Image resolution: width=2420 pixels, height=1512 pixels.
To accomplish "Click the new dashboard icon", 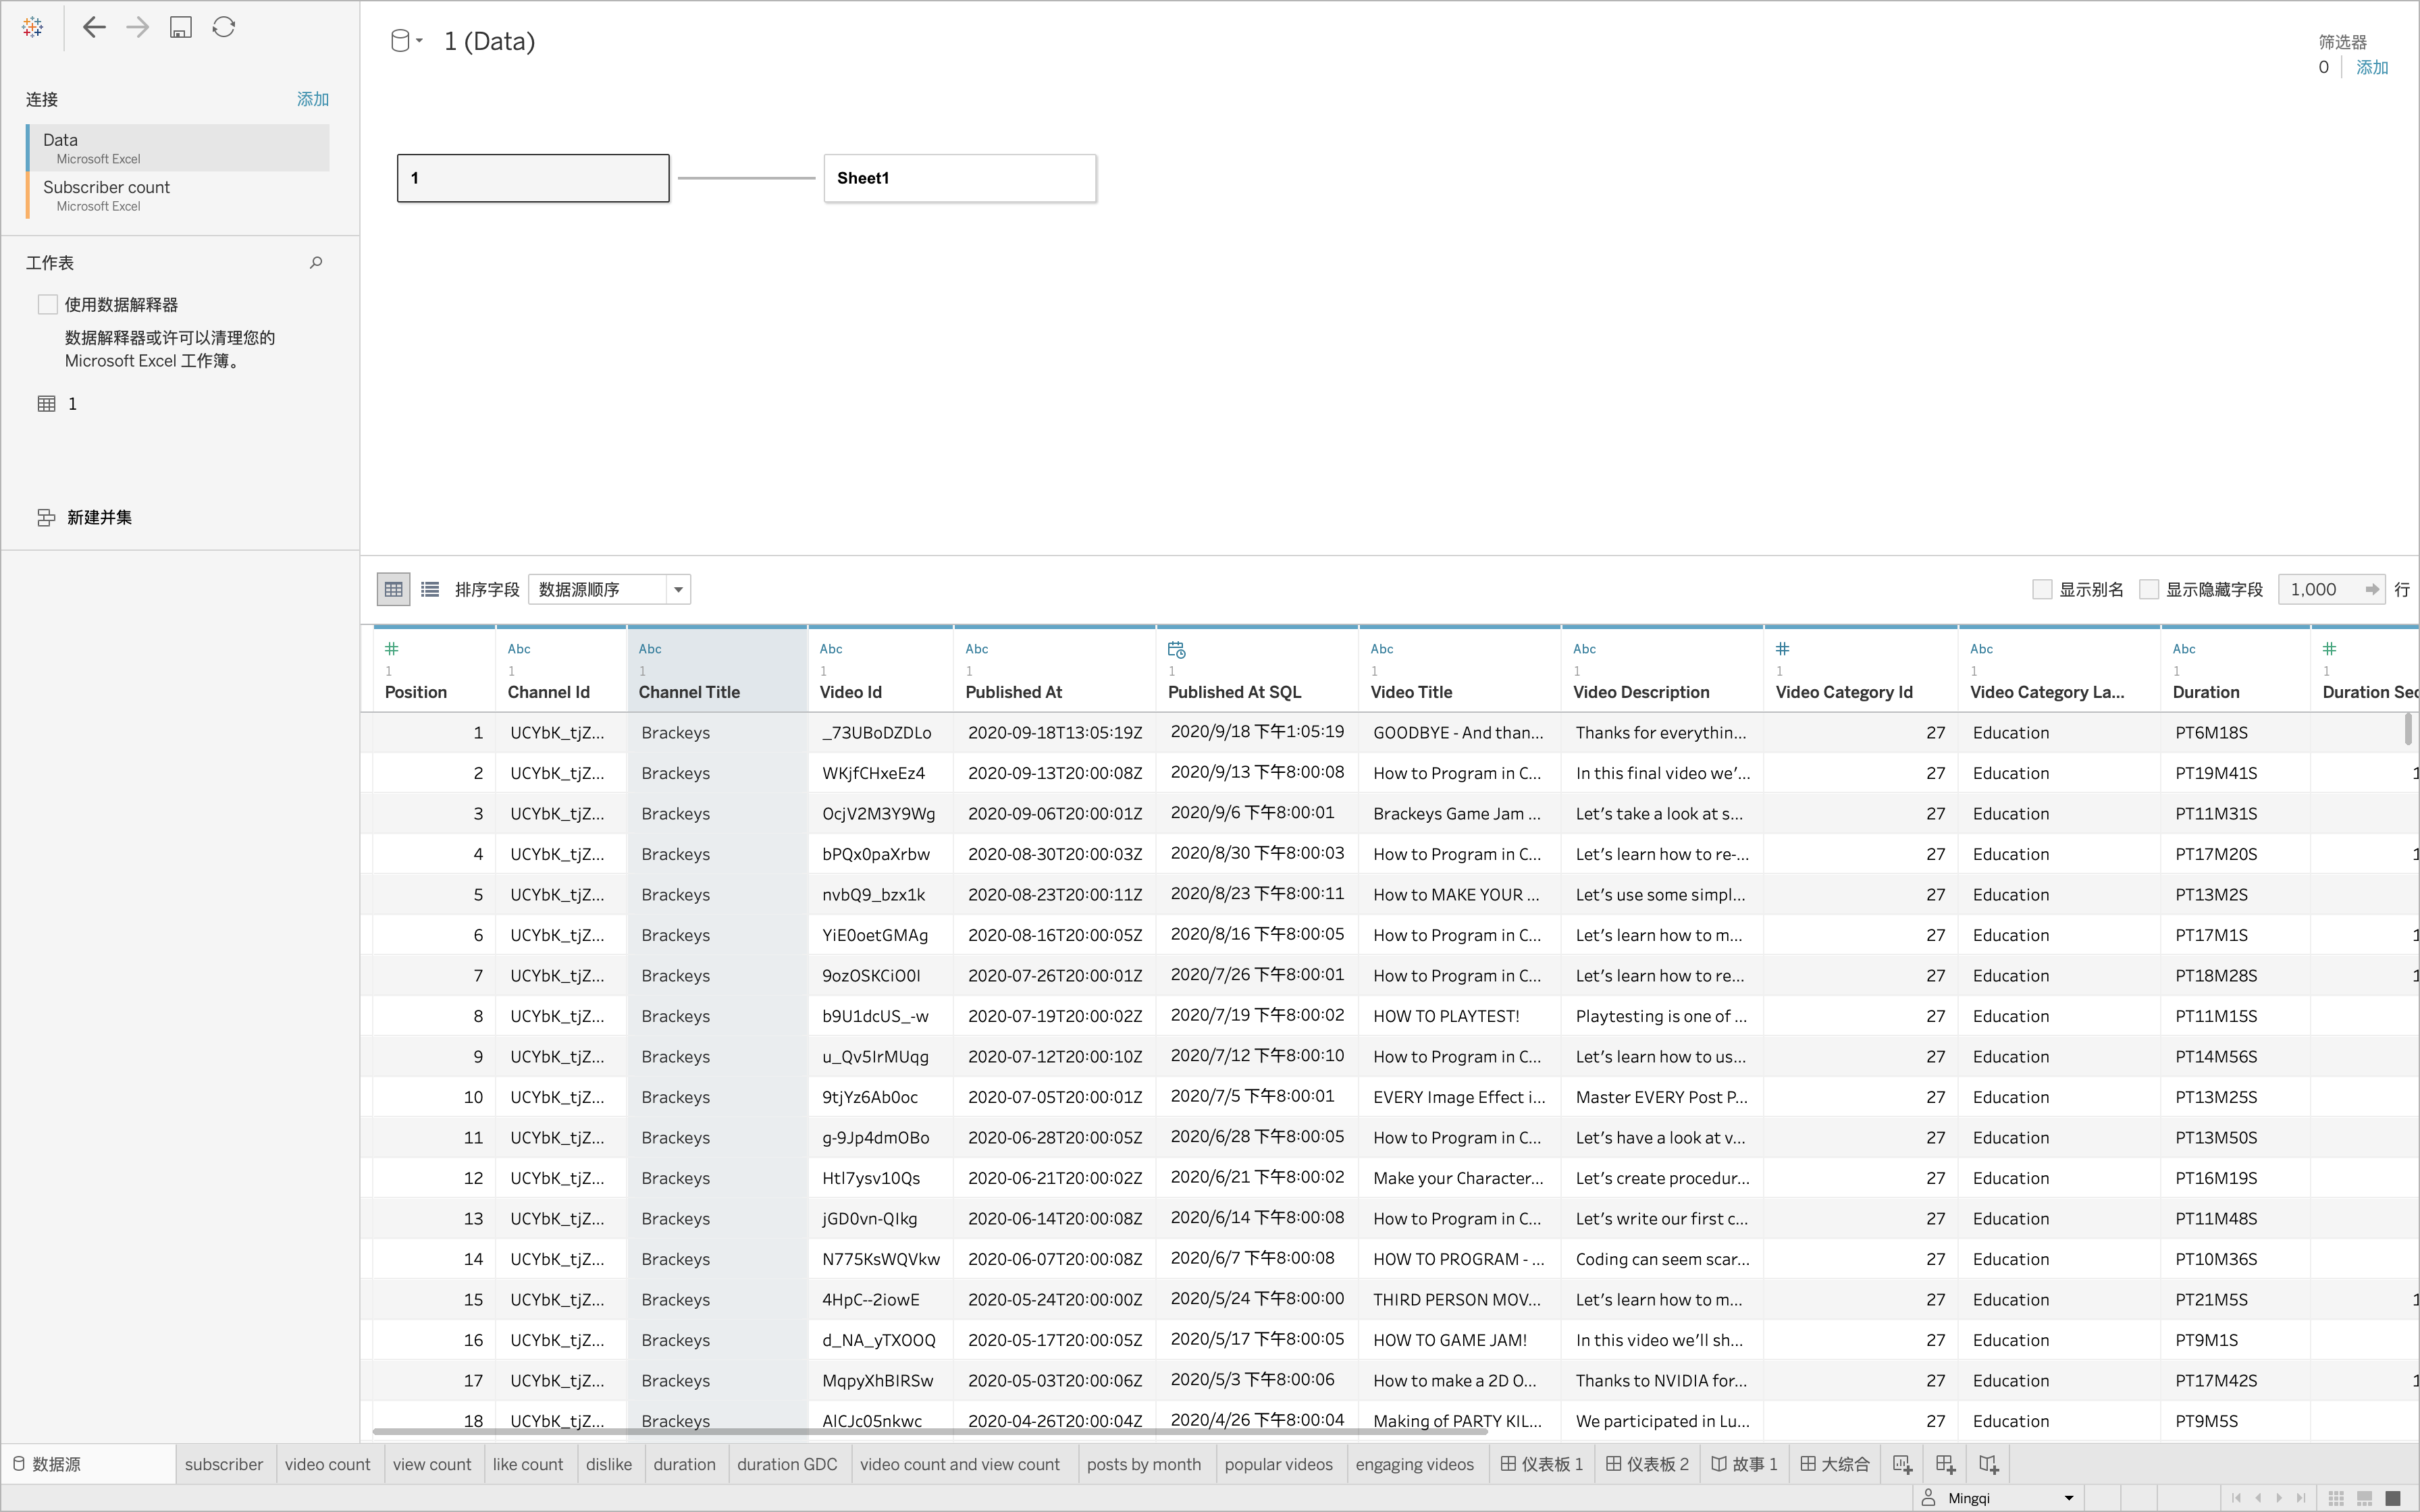I will pyautogui.click(x=1945, y=1464).
